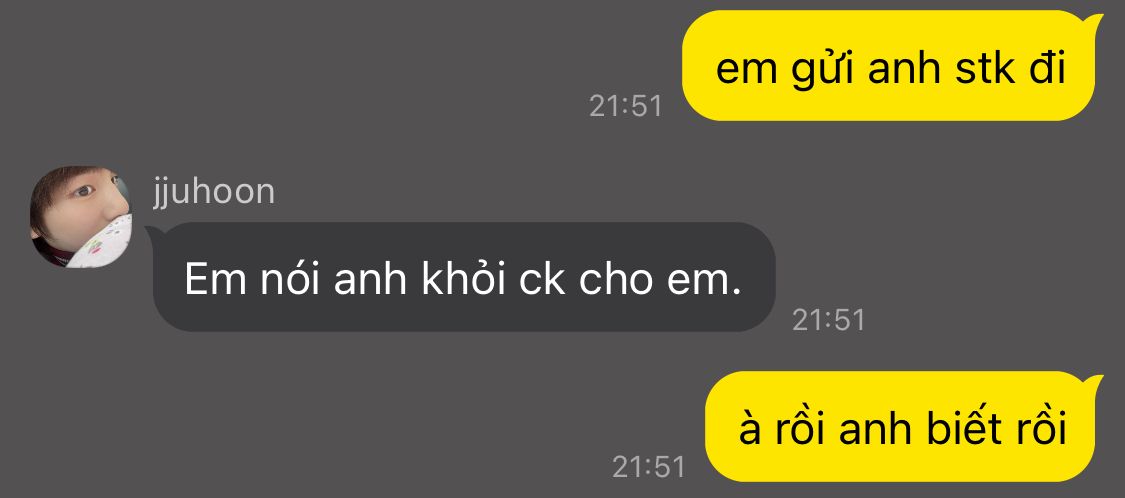Click the 21:51 timestamp beside 'à rồi anh biết rồi'
The width and height of the screenshot is (1125, 498).
pyautogui.click(x=649, y=467)
